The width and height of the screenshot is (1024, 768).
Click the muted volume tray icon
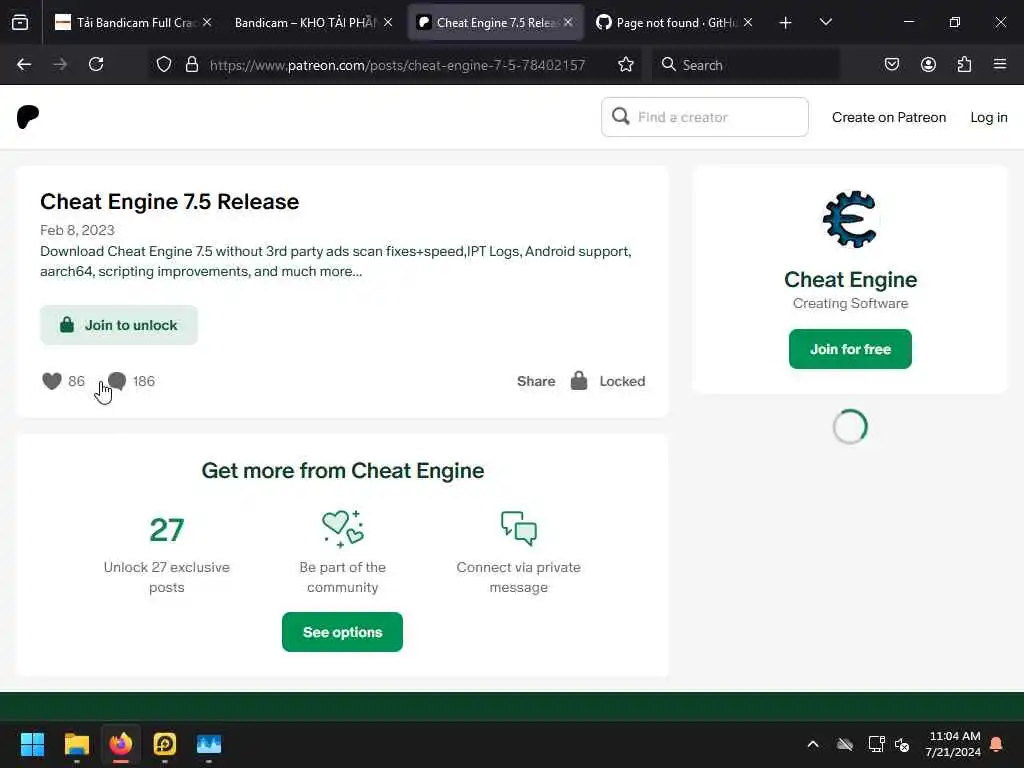tap(903, 744)
